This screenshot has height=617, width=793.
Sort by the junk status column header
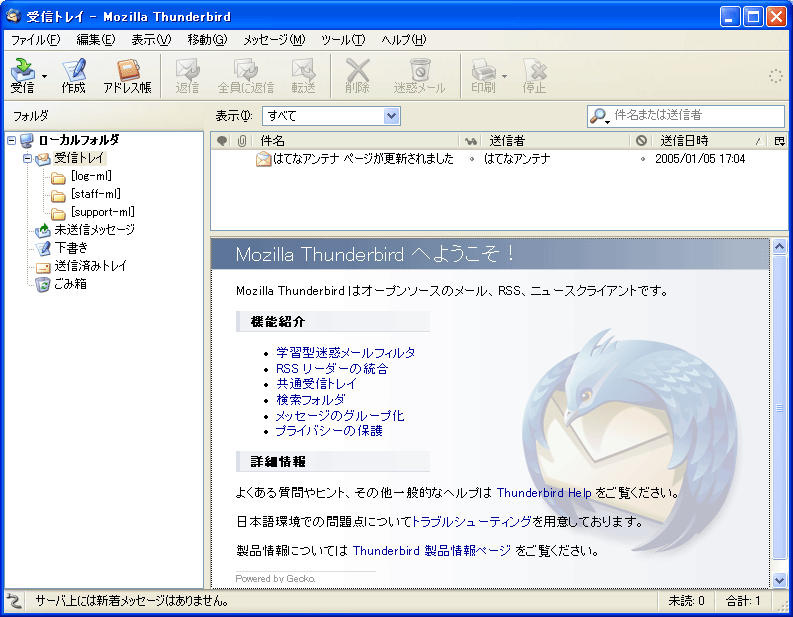(x=641, y=141)
